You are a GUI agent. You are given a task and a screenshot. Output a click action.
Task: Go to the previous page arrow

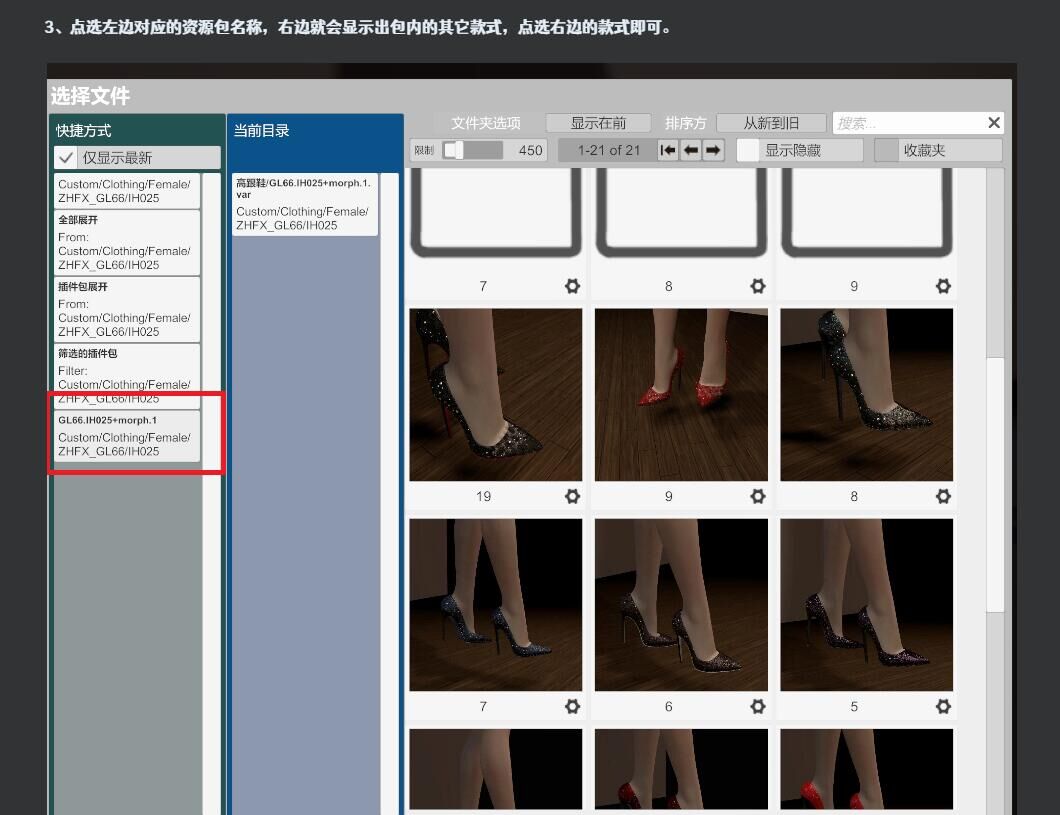[x=691, y=150]
